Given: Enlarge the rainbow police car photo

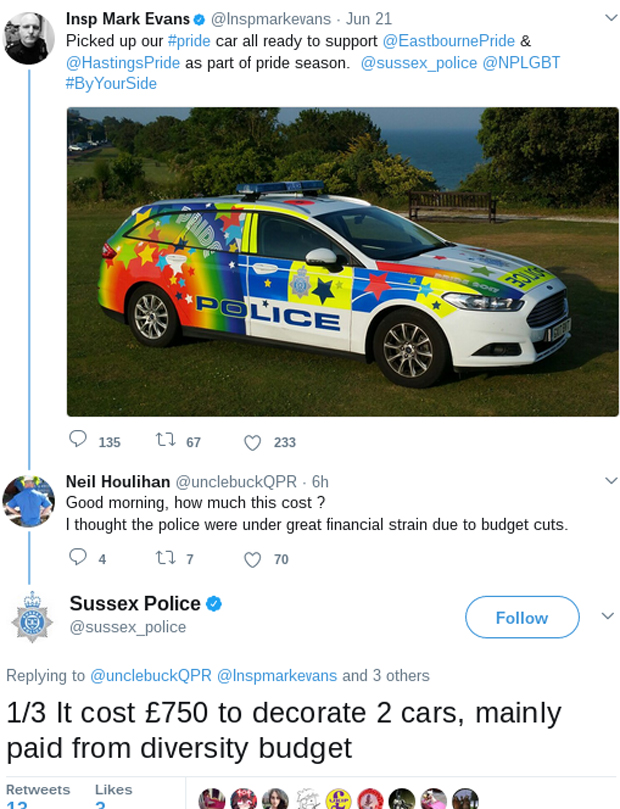Looking at the screenshot, I should pyautogui.click(x=342, y=261).
